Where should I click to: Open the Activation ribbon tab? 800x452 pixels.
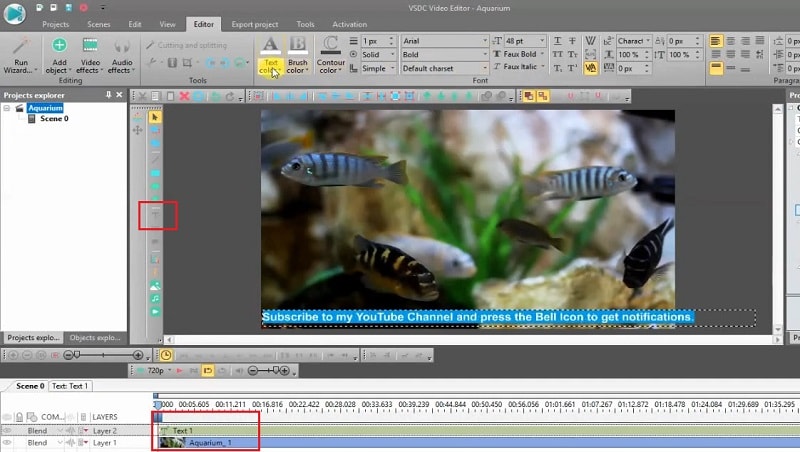point(349,24)
